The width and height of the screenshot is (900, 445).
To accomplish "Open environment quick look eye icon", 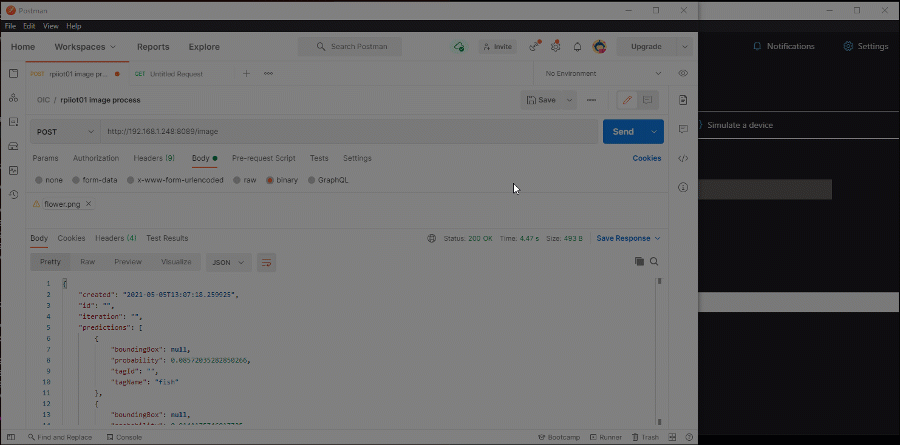I will [682, 73].
